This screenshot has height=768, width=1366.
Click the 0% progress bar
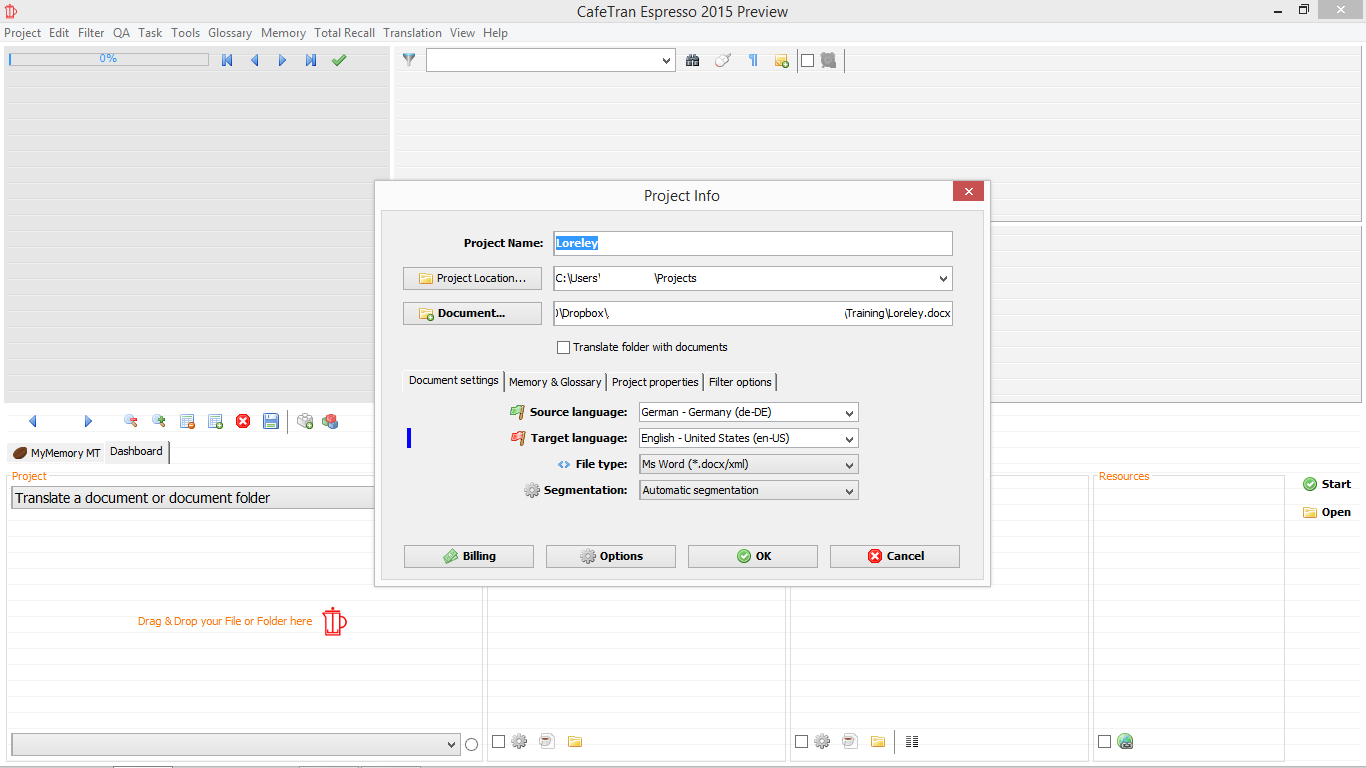tap(108, 60)
